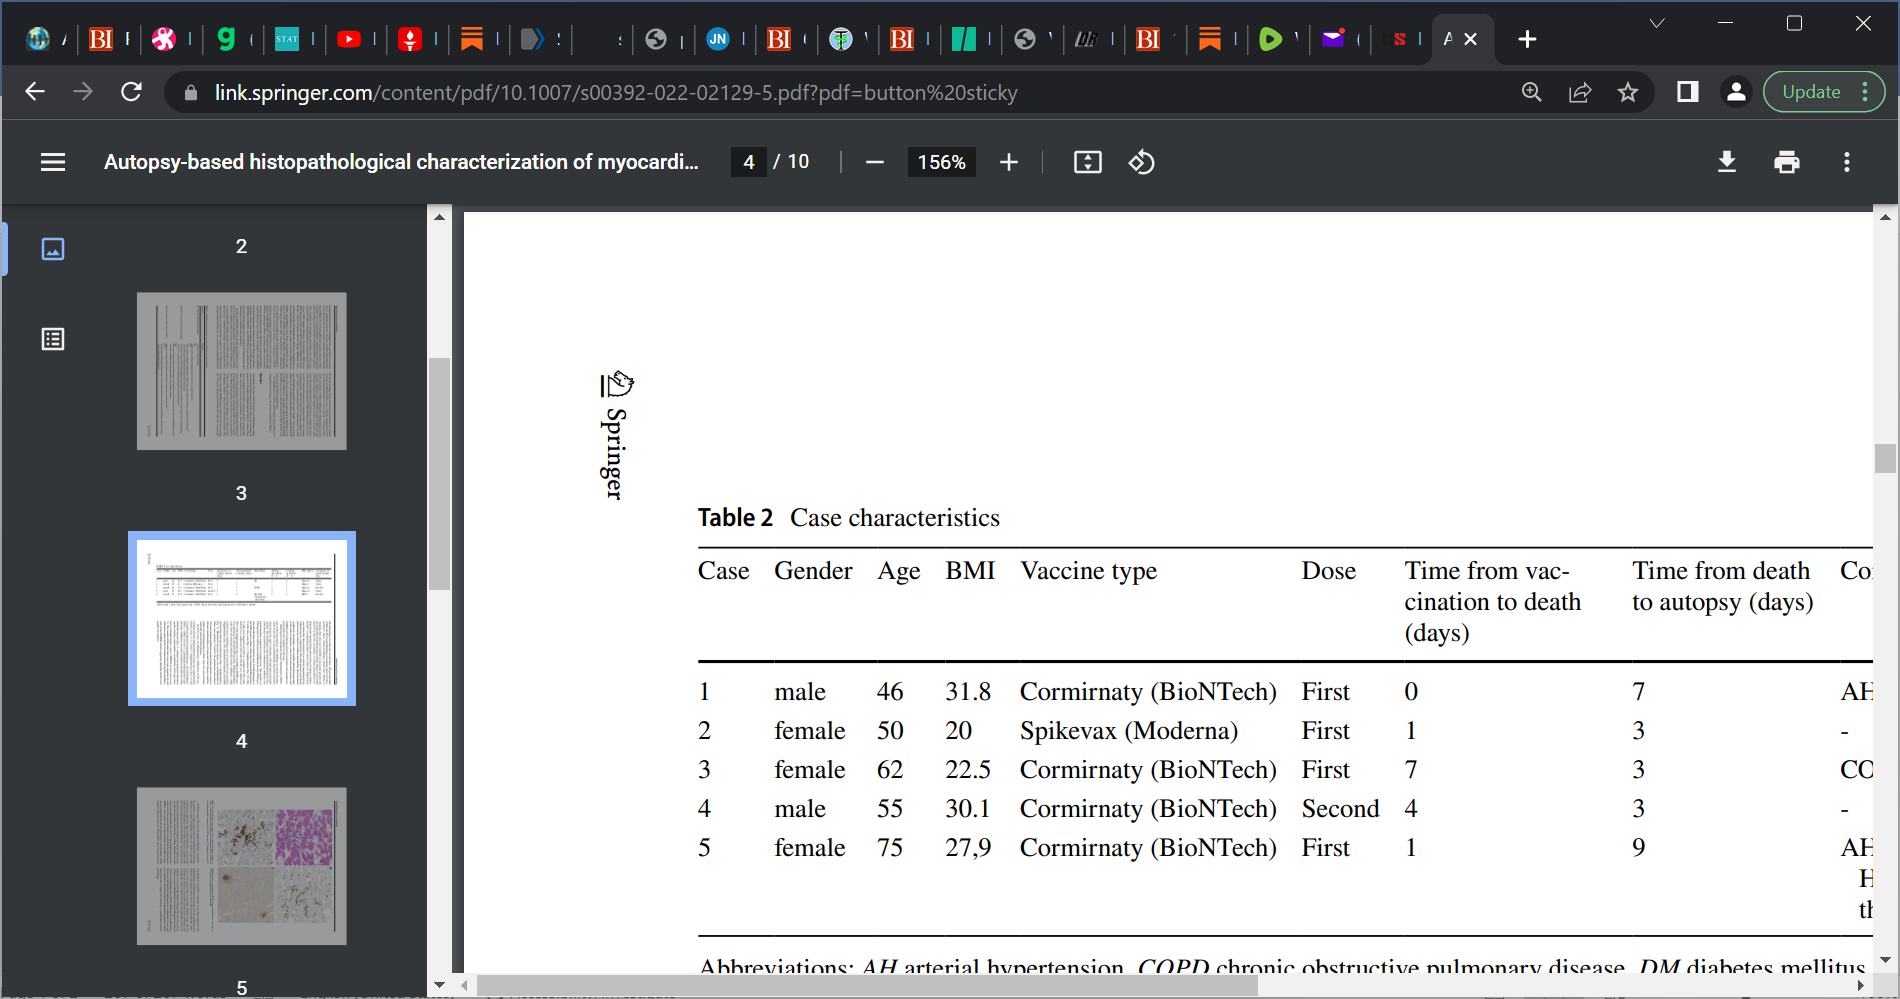
Task: Open the browser zoom magnifier in the address bar
Action: 1532,92
